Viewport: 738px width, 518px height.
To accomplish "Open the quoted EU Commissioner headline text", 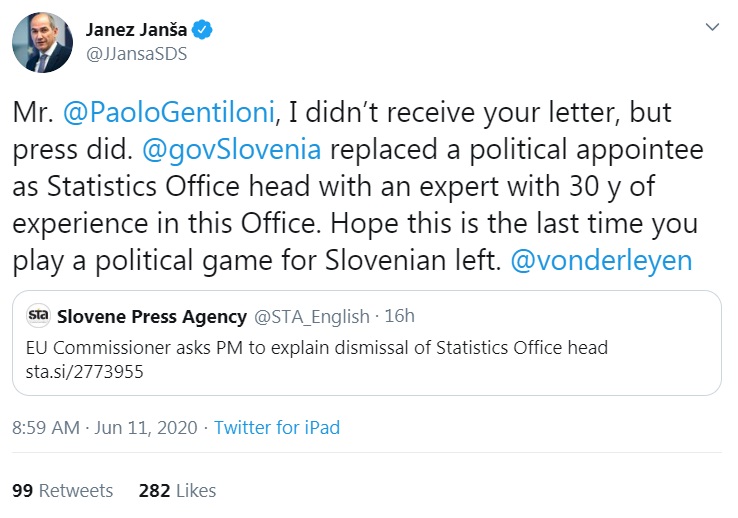I will [x=316, y=348].
